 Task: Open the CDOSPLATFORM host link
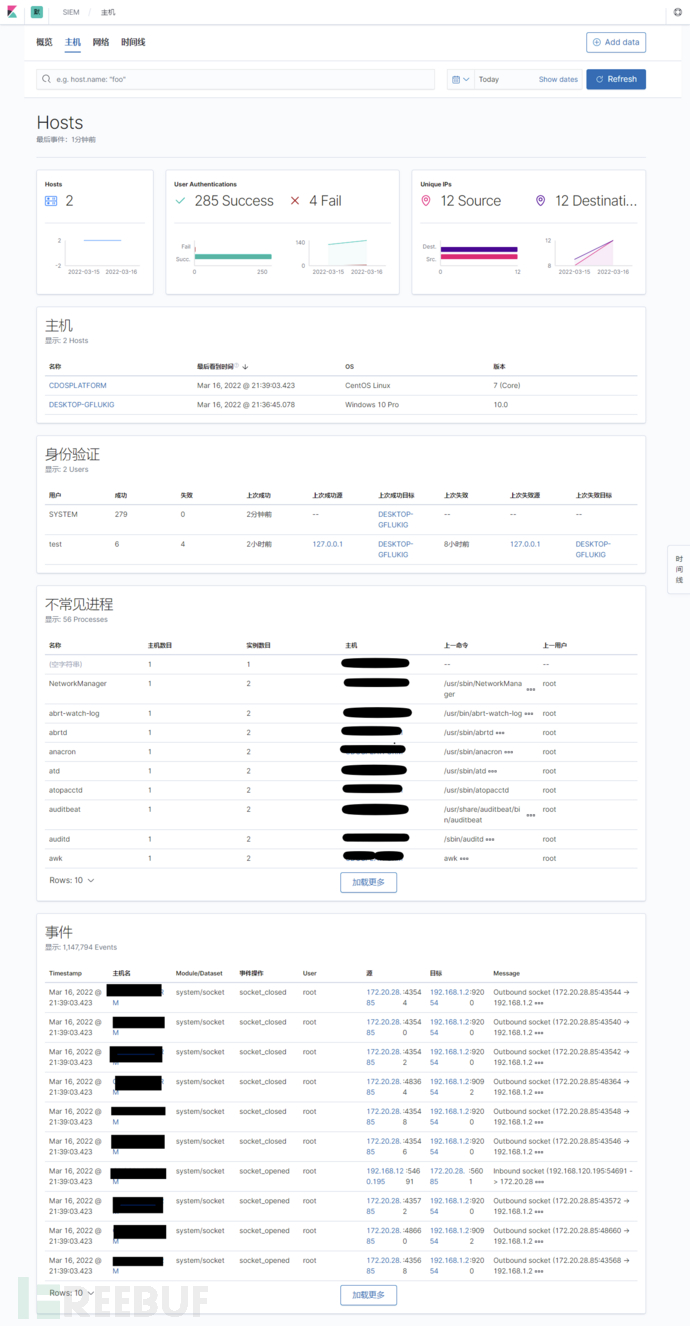77,385
